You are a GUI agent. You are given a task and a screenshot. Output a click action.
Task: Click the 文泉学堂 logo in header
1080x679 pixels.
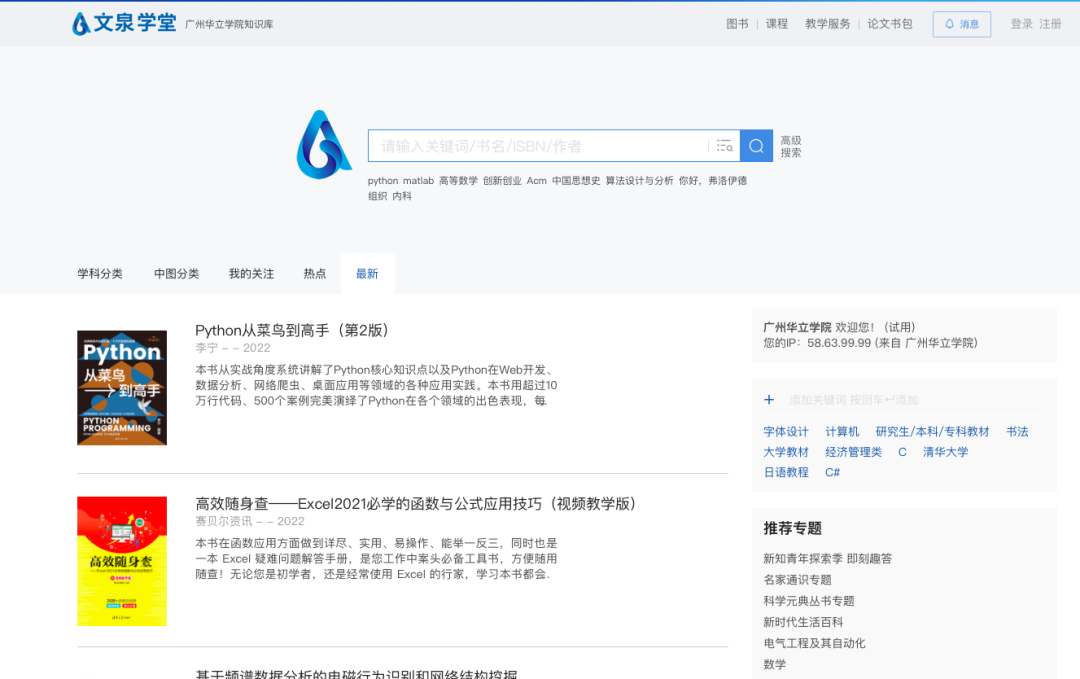click(x=125, y=23)
